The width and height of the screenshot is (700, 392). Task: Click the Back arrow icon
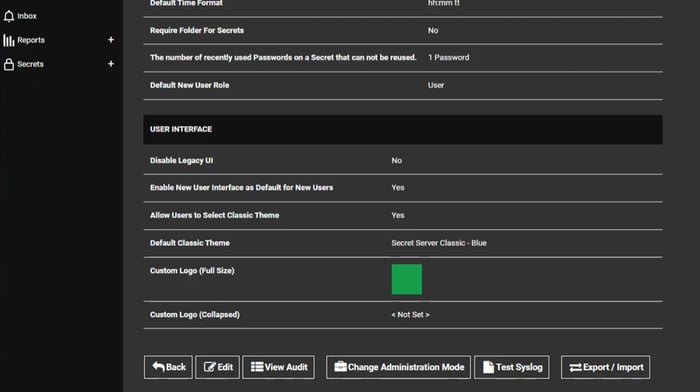158,367
